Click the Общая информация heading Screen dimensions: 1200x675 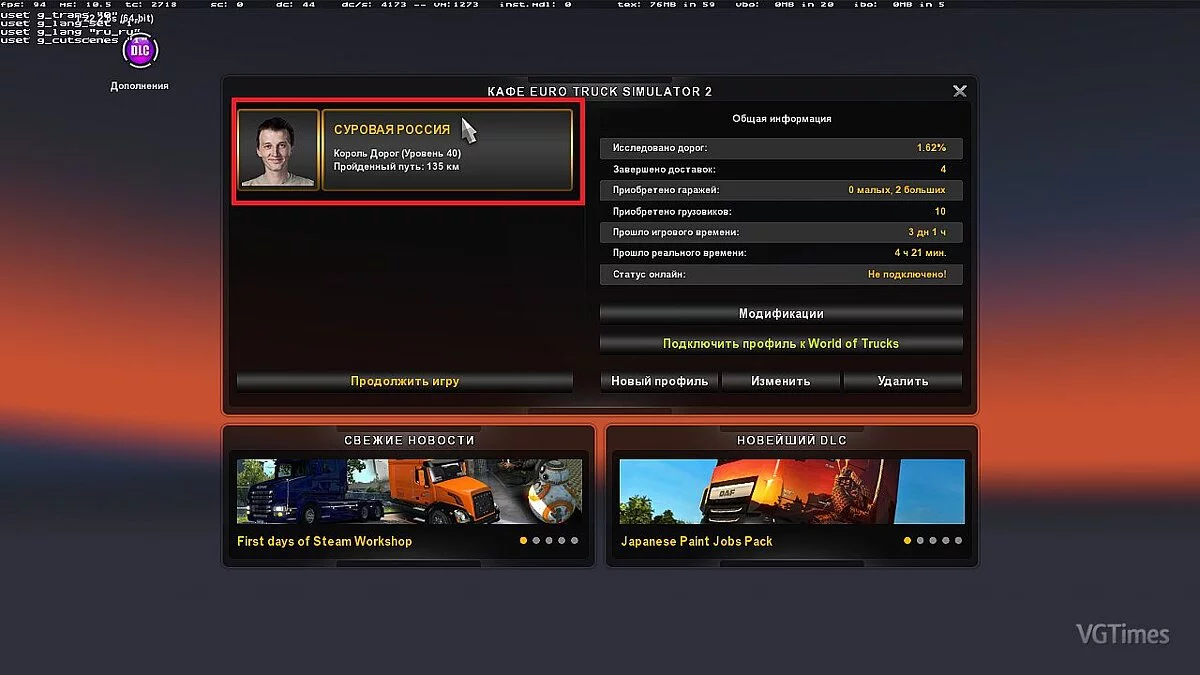781,119
